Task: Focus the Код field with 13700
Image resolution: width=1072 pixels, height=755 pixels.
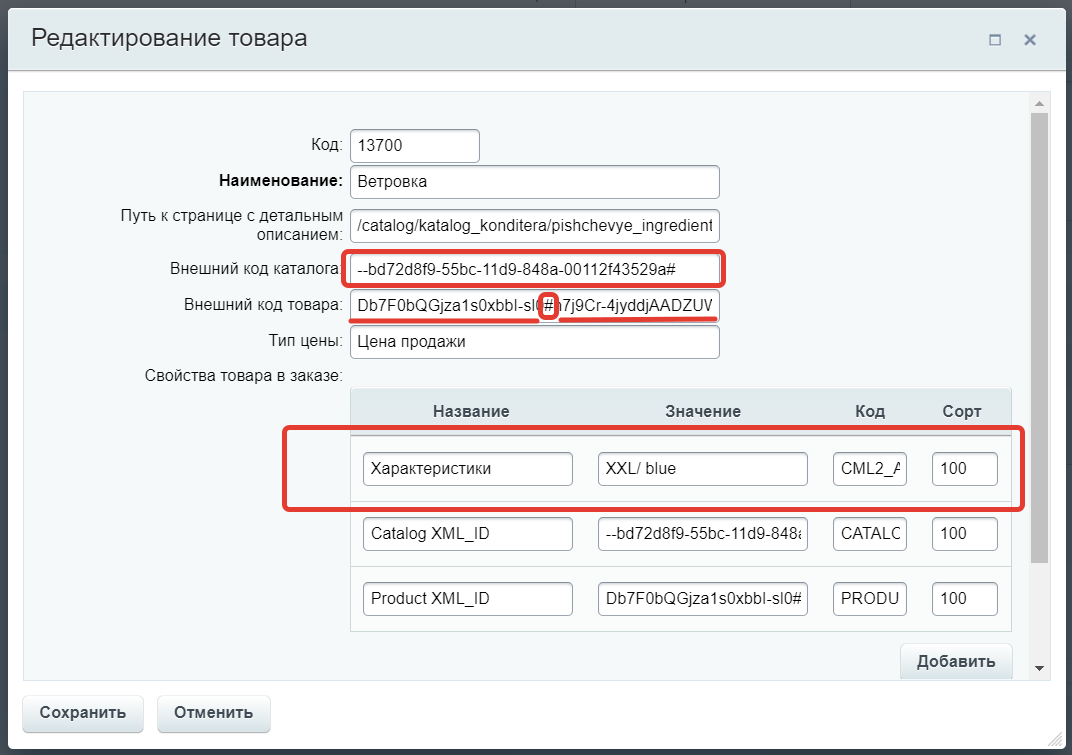Action: (414, 146)
